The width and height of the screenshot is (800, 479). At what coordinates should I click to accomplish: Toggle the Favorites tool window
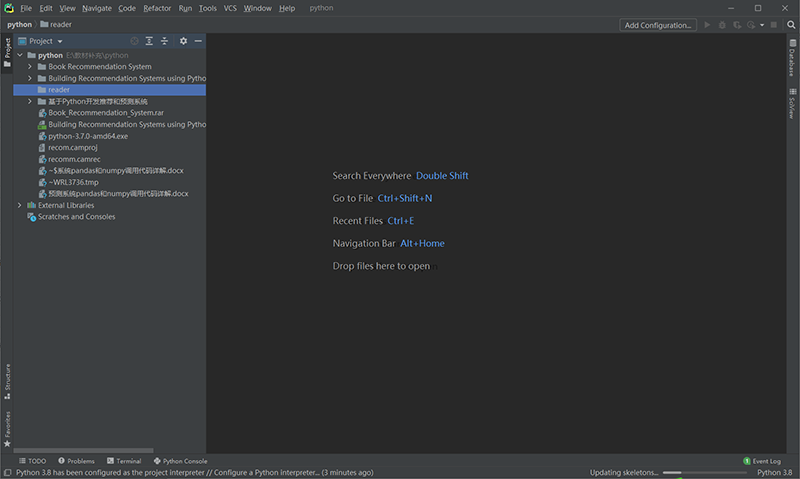[x=7, y=427]
